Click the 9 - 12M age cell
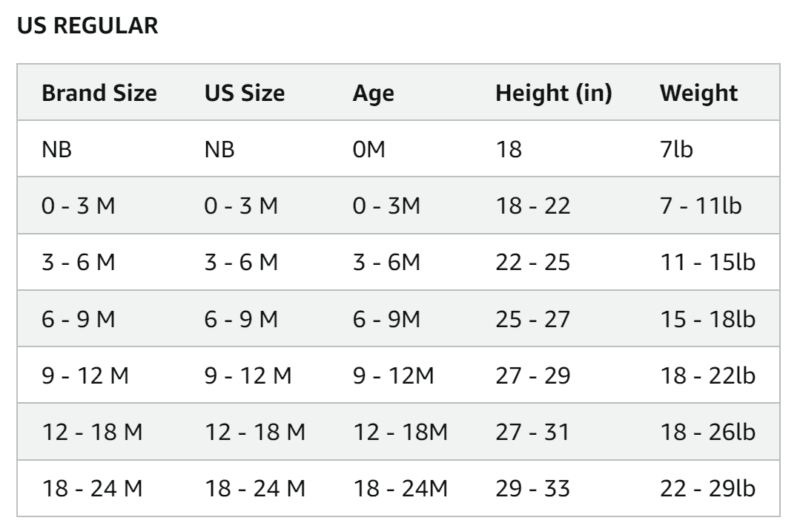 pyautogui.click(x=393, y=376)
